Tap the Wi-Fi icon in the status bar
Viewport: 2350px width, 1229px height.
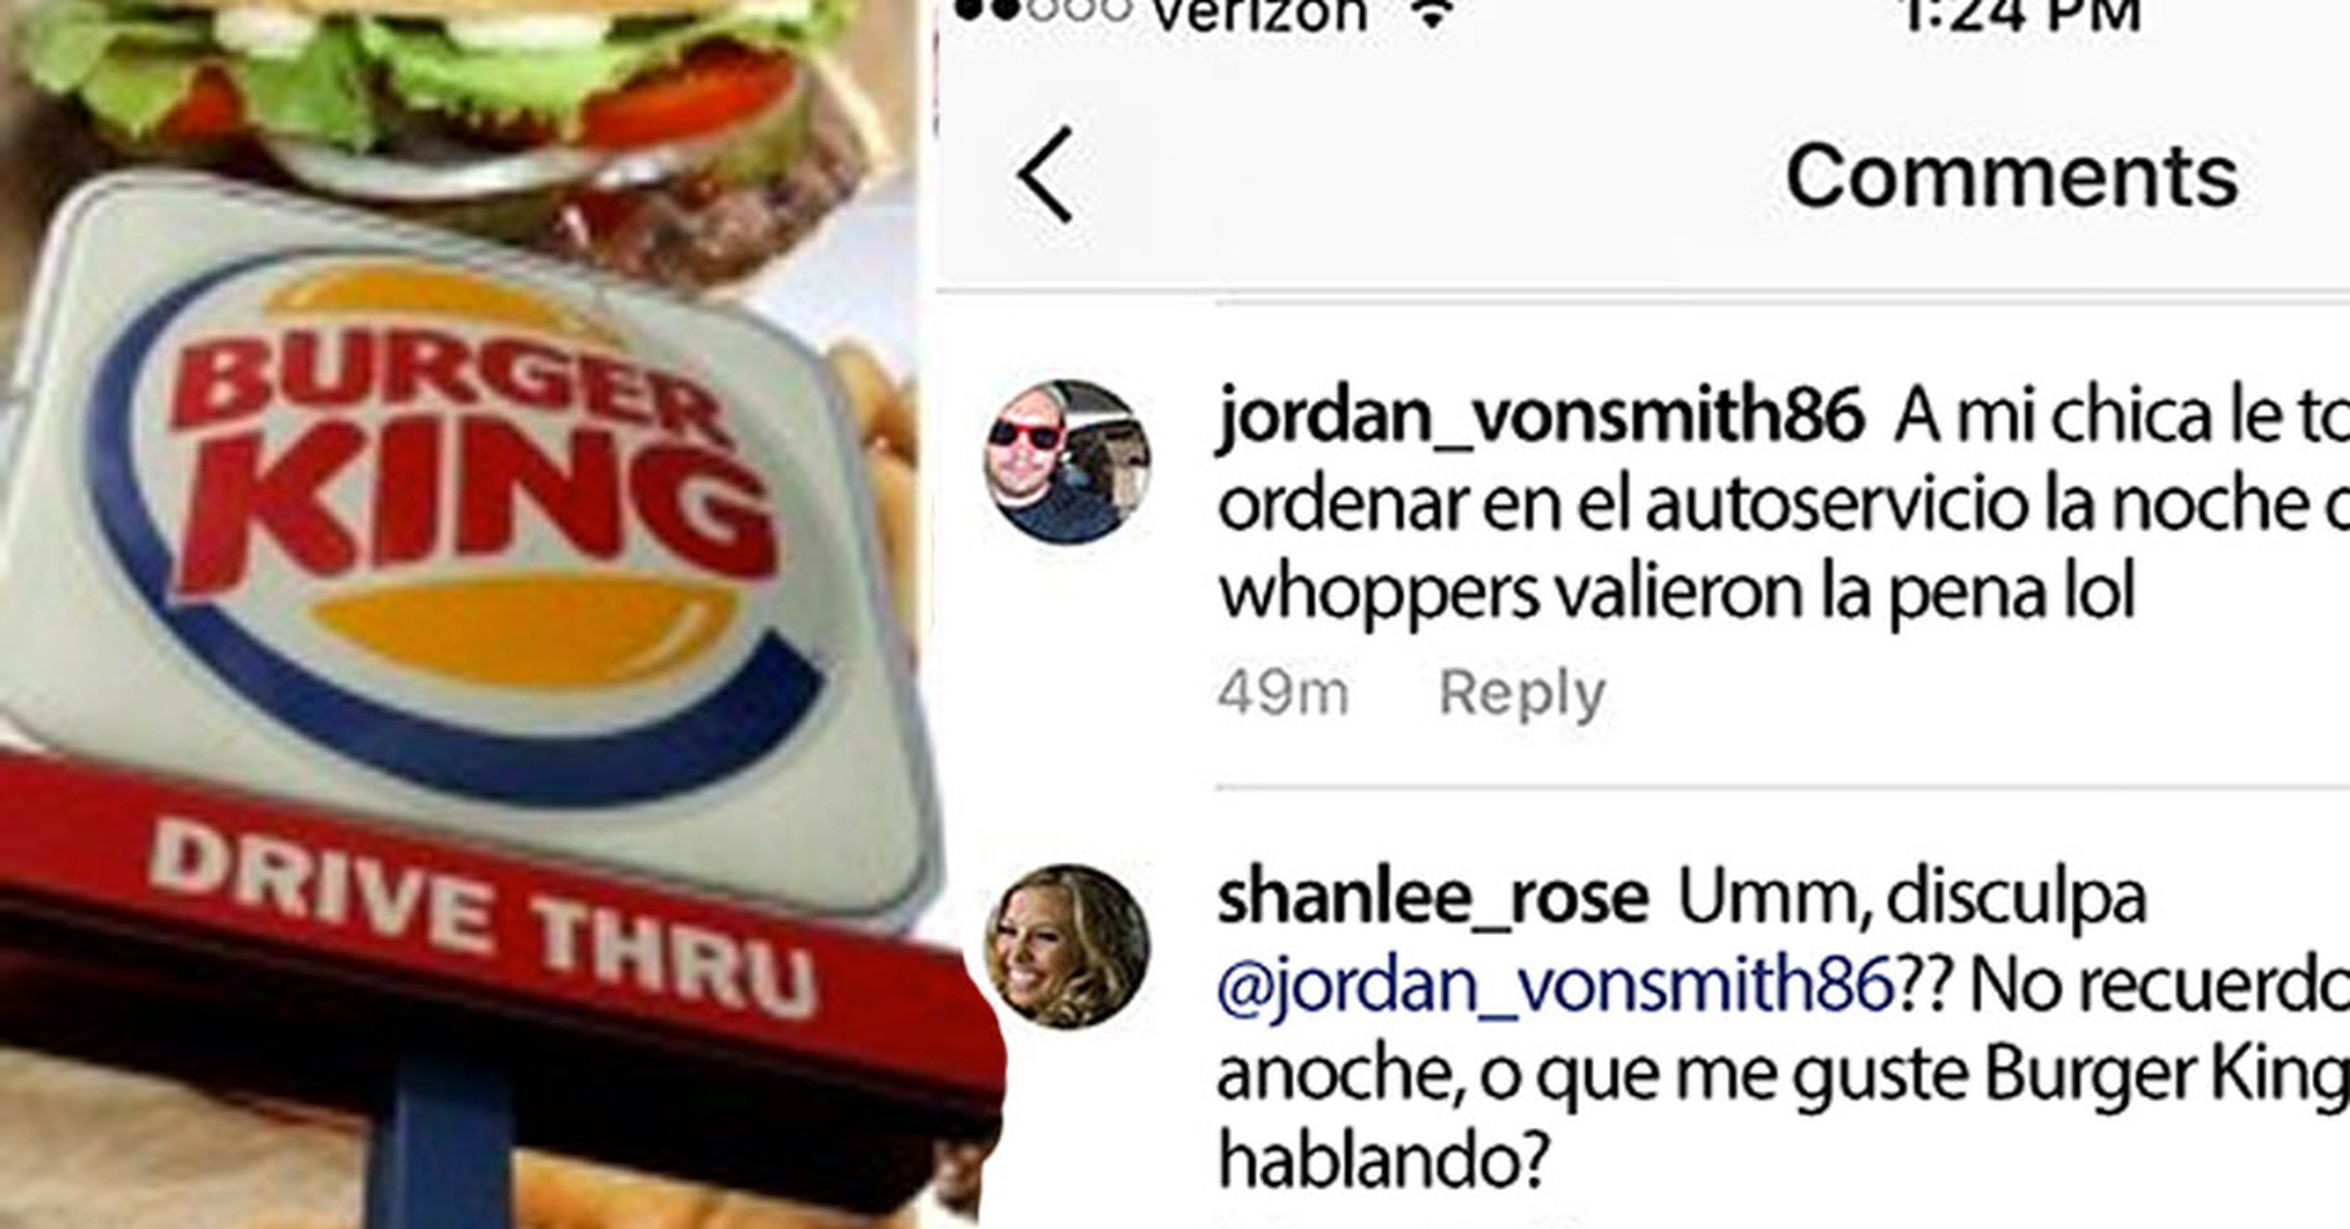[1433, 14]
